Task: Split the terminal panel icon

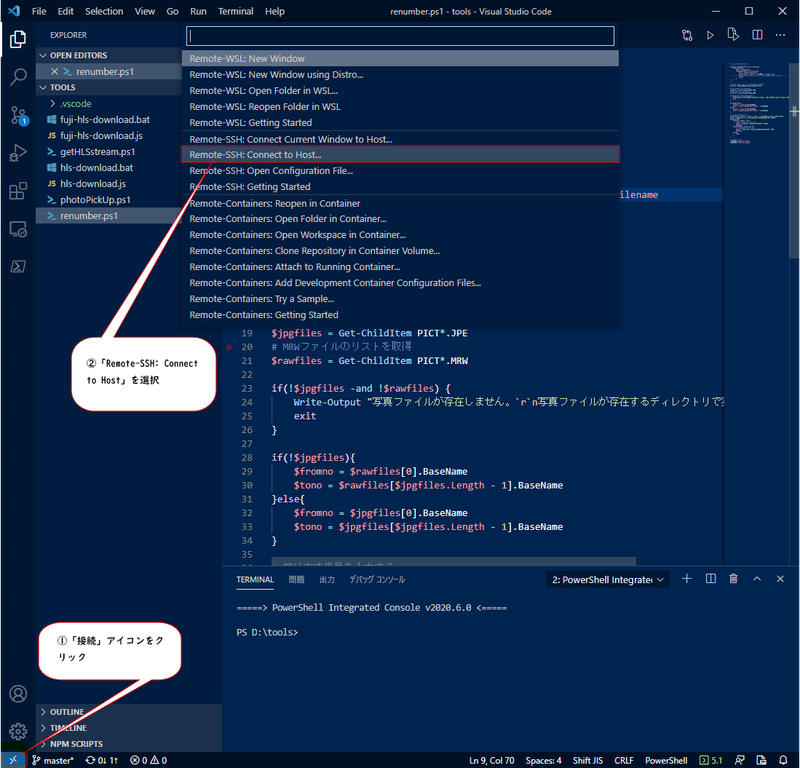Action: point(710,579)
